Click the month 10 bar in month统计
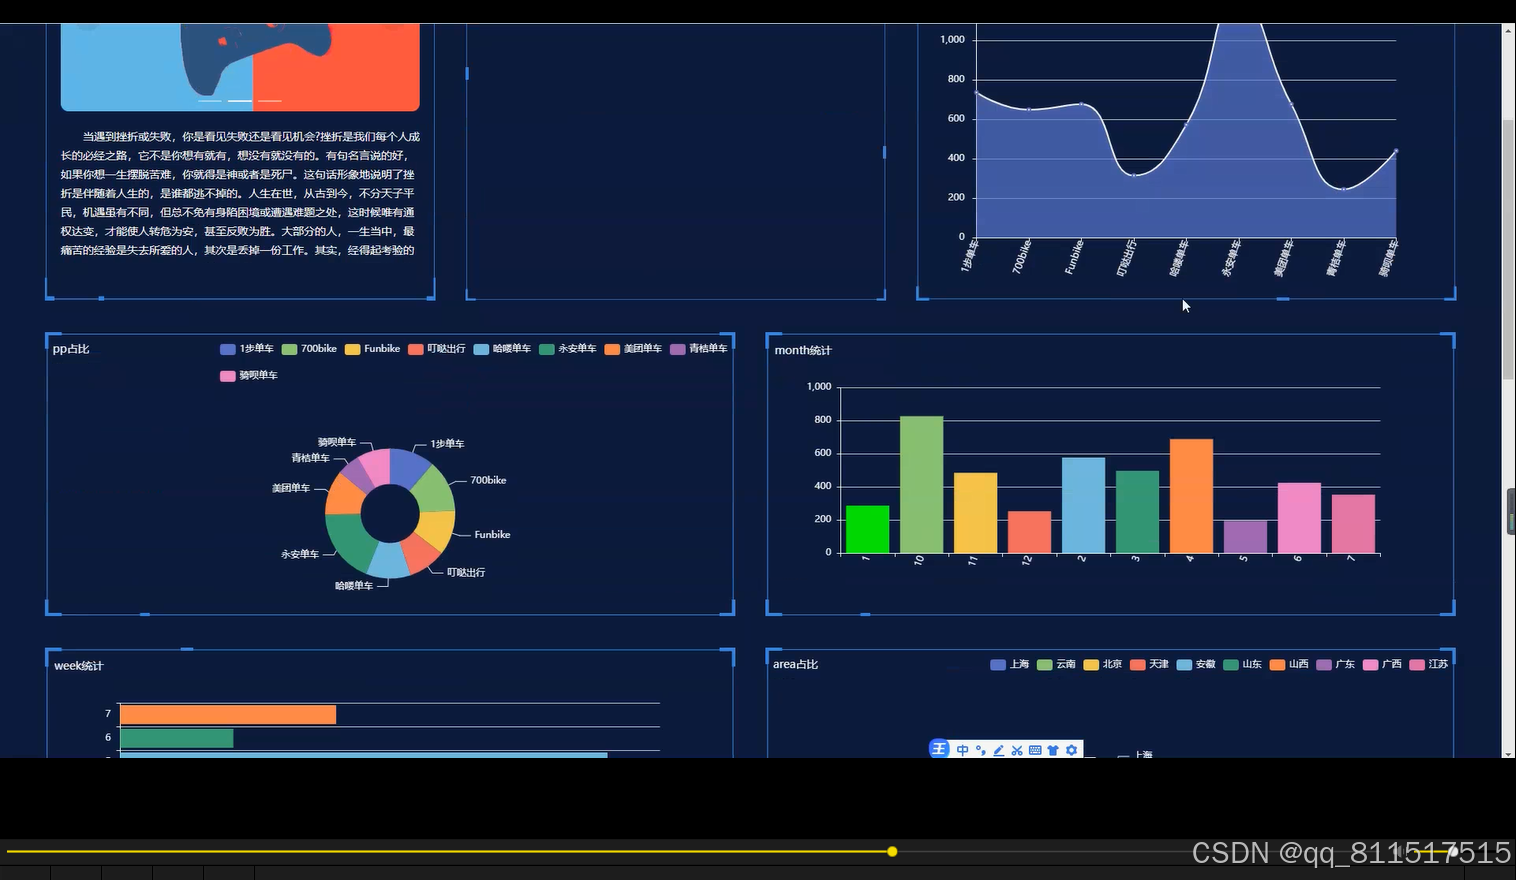This screenshot has width=1516, height=880. point(921,485)
